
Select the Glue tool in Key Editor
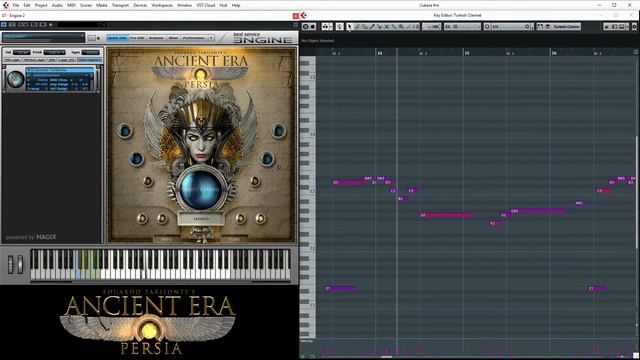coord(394,27)
